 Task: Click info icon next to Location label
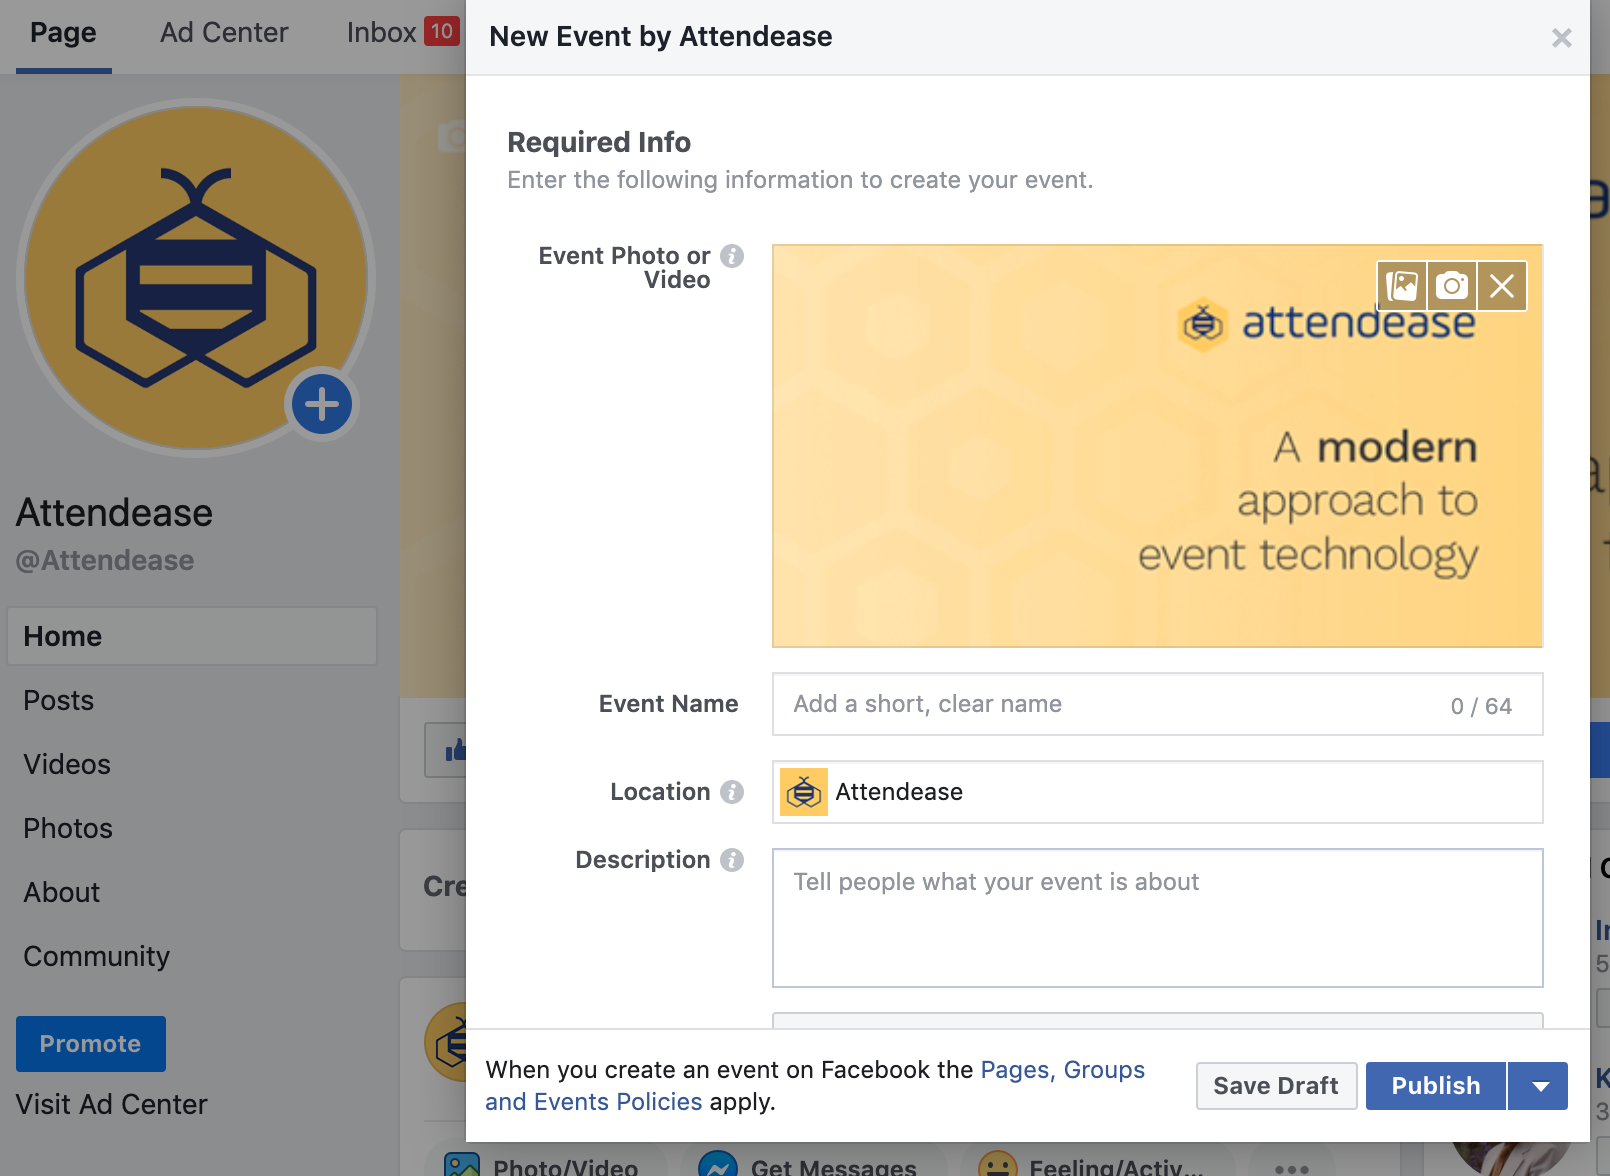(x=732, y=792)
